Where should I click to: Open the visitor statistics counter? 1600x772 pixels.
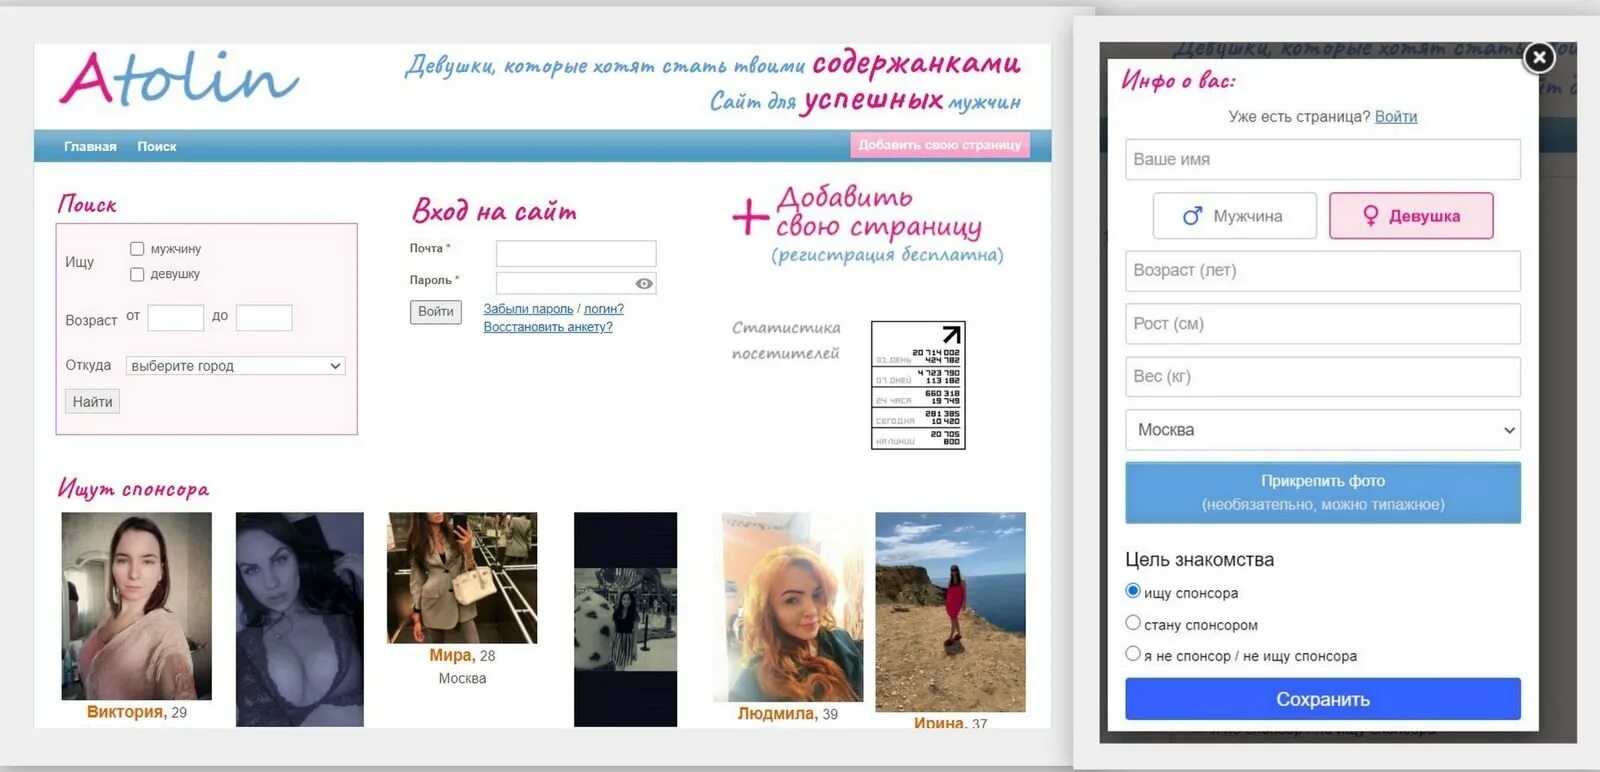pyautogui.click(x=918, y=385)
